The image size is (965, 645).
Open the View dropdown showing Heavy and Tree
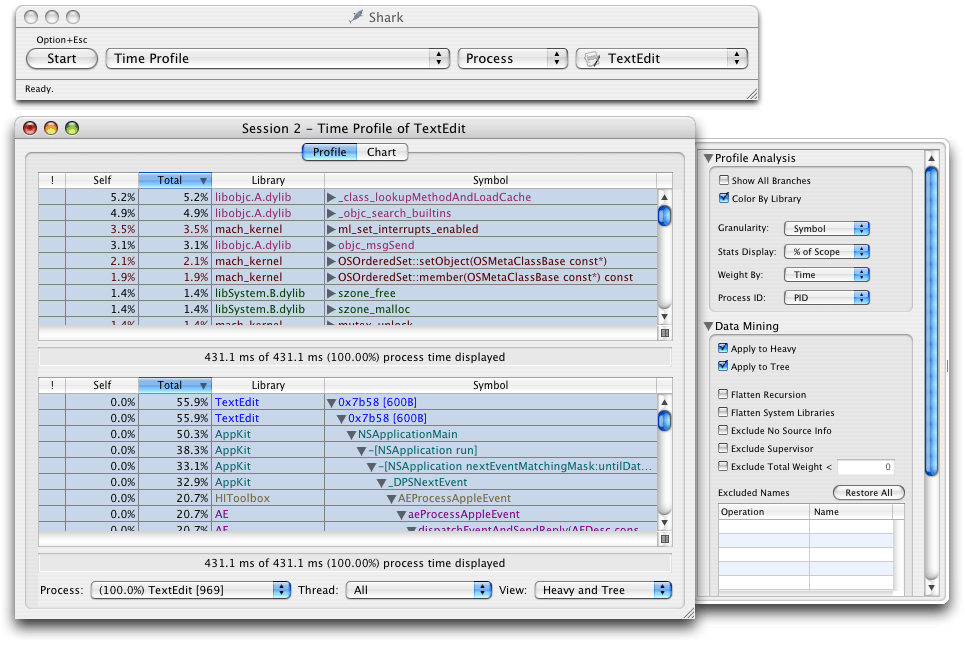(x=603, y=590)
